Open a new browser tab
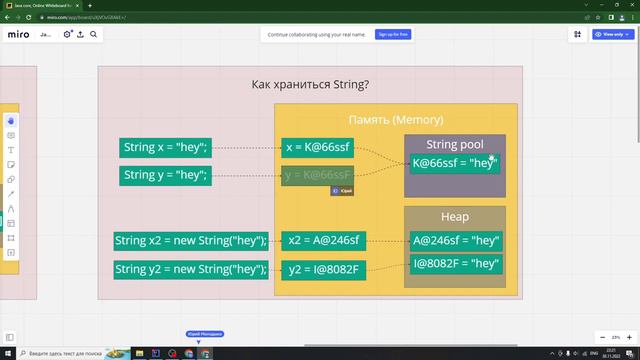This screenshot has height=360, width=640. coord(90,6)
